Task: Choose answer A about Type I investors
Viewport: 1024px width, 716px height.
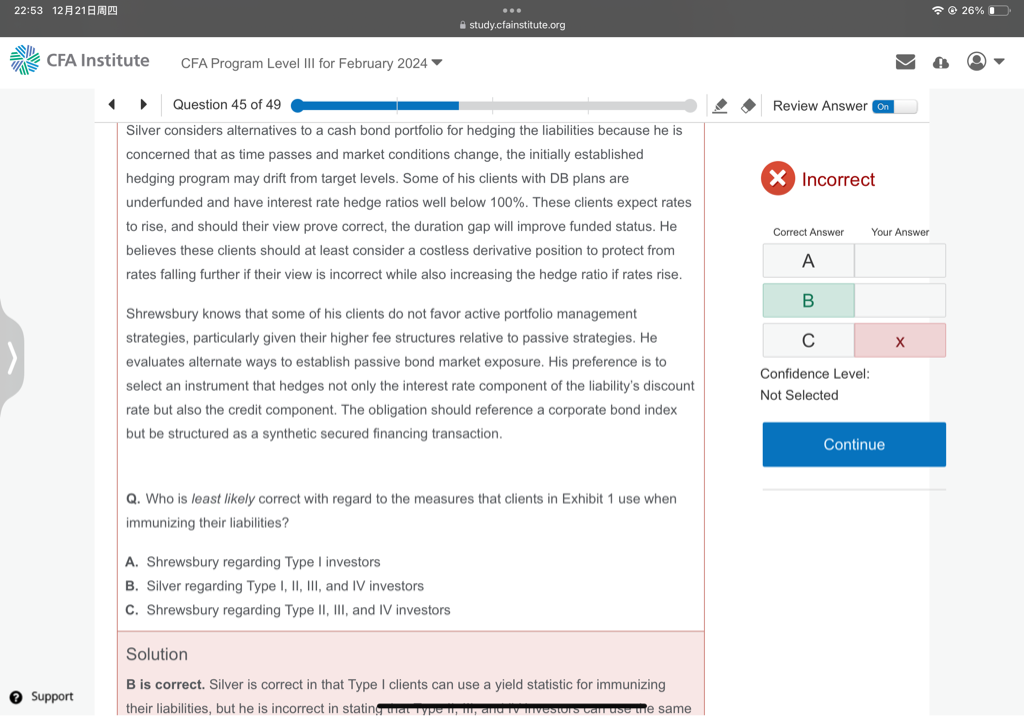Action: (263, 562)
